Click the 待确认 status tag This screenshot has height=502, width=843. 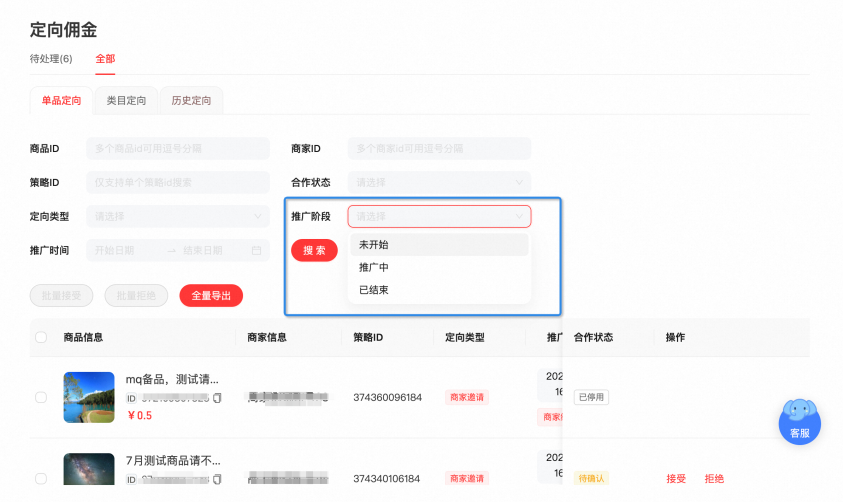(x=591, y=478)
